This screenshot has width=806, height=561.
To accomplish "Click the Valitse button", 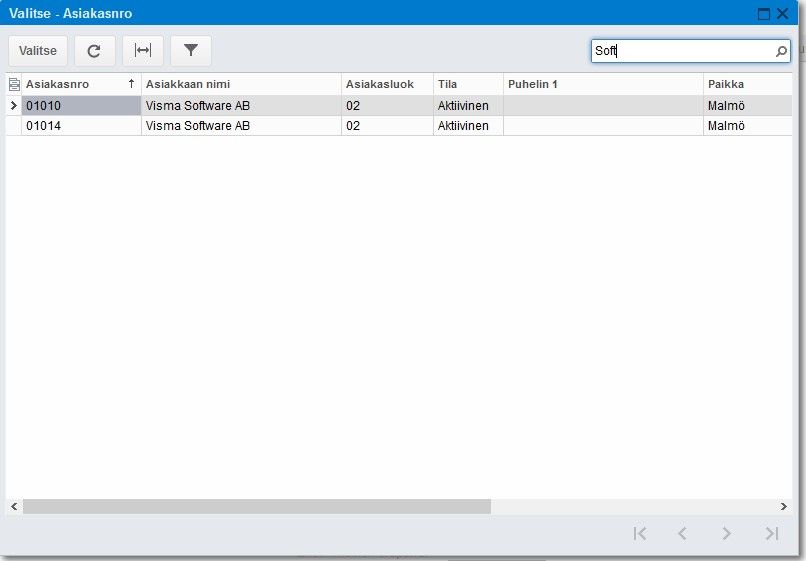I will (x=38, y=51).
